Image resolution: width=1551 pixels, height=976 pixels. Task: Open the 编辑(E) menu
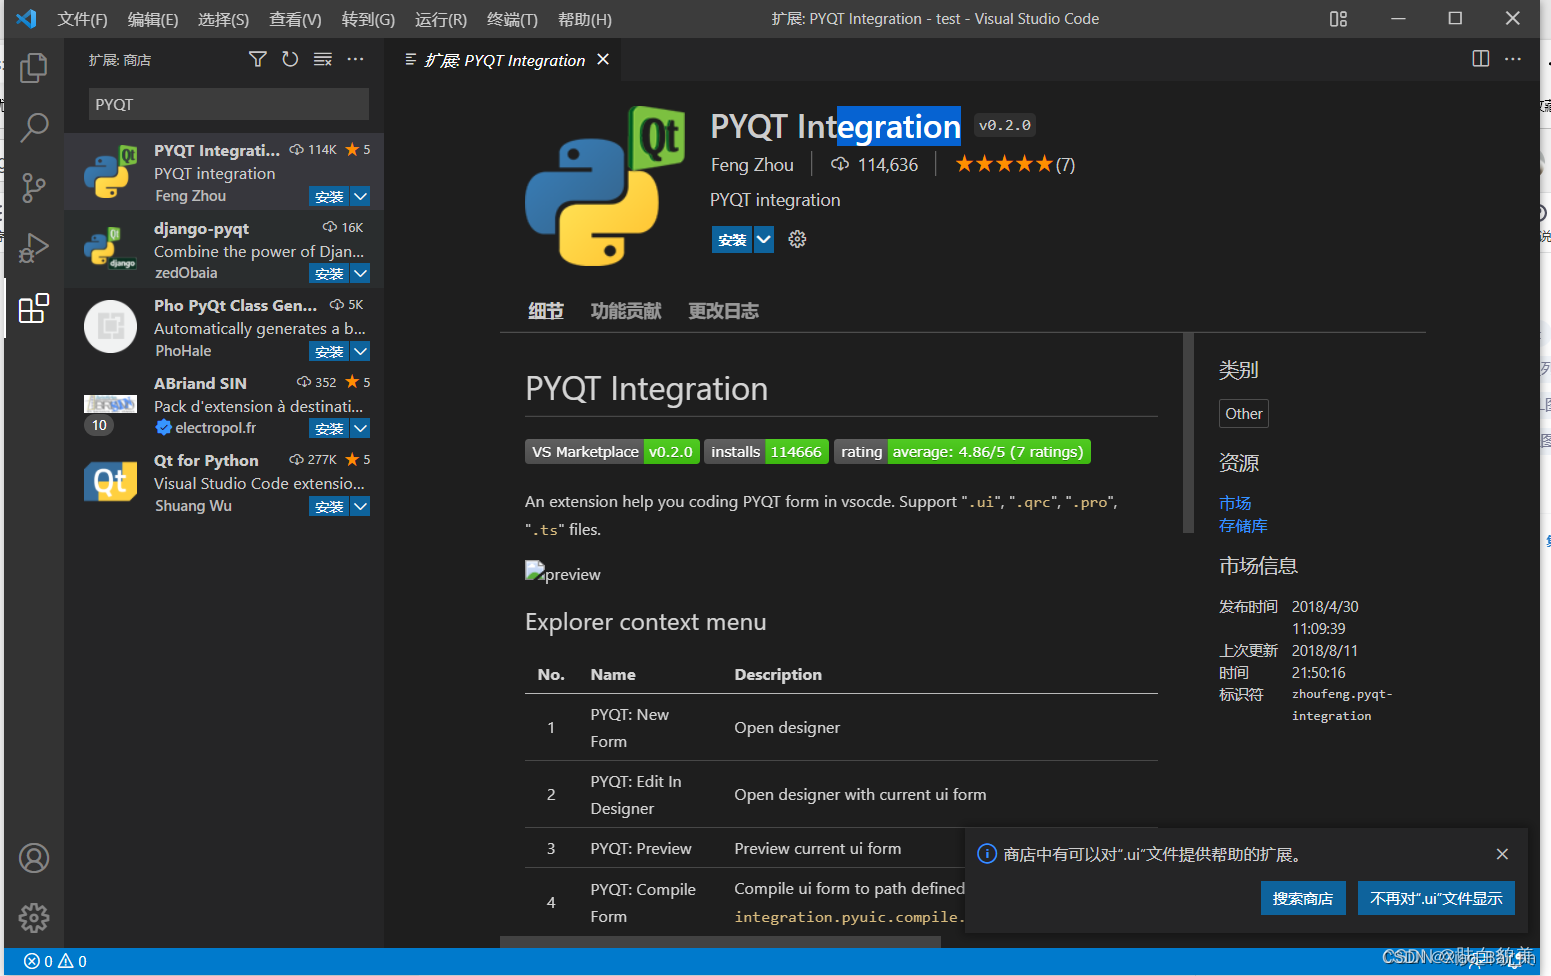pos(153,19)
